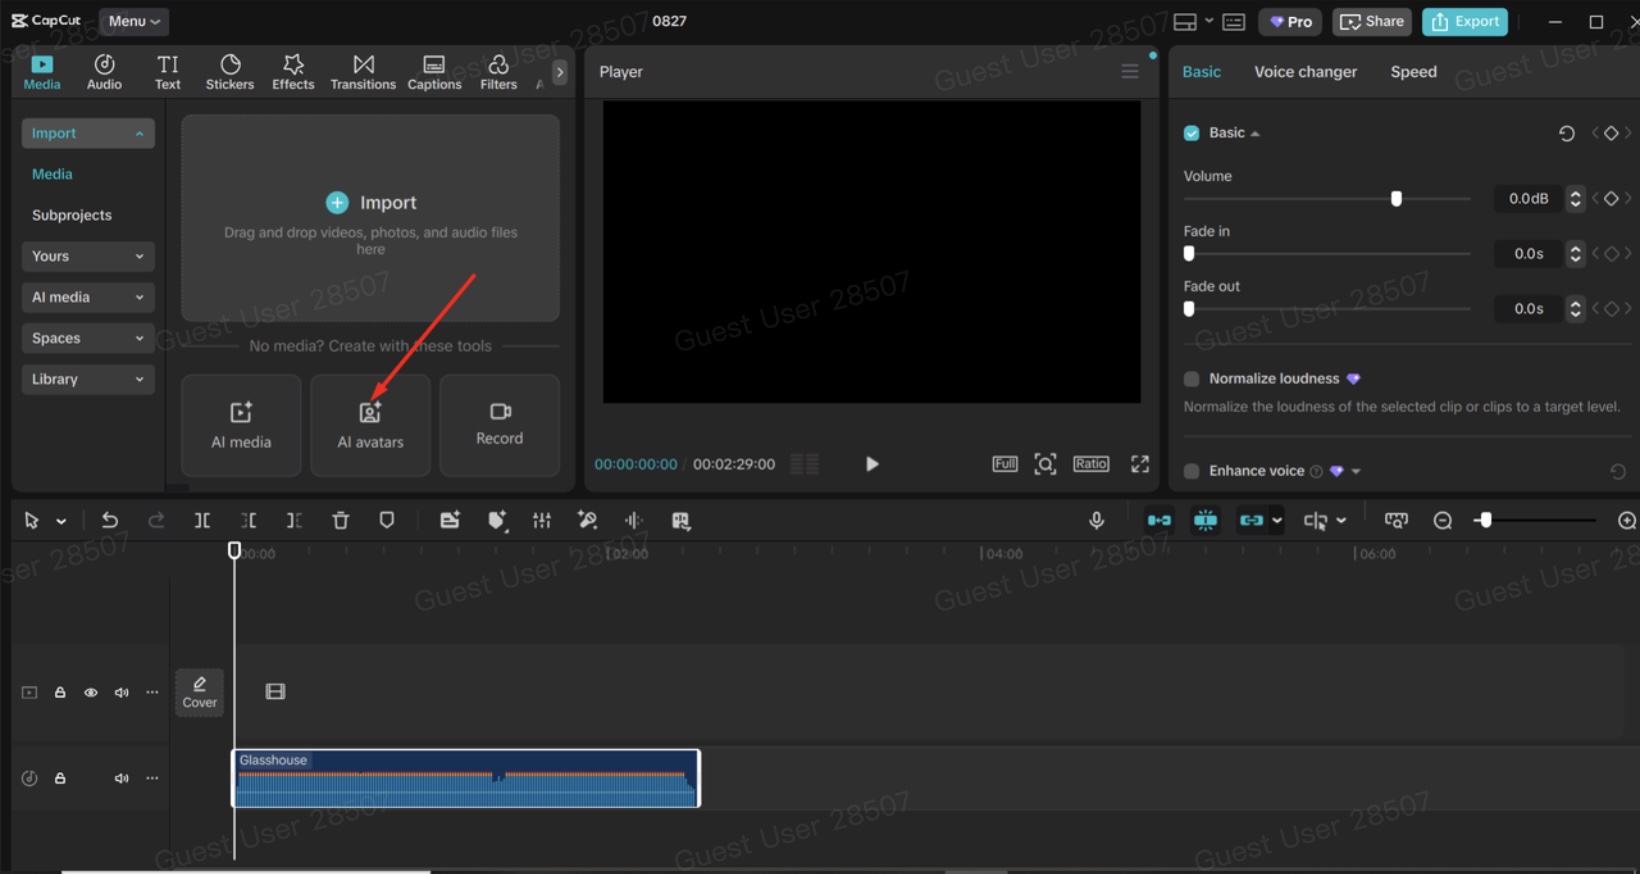Image resolution: width=1640 pixels, height=874 pixels.
Task: Click the Split tool in timeline toolbar
Action: [202, 520]
